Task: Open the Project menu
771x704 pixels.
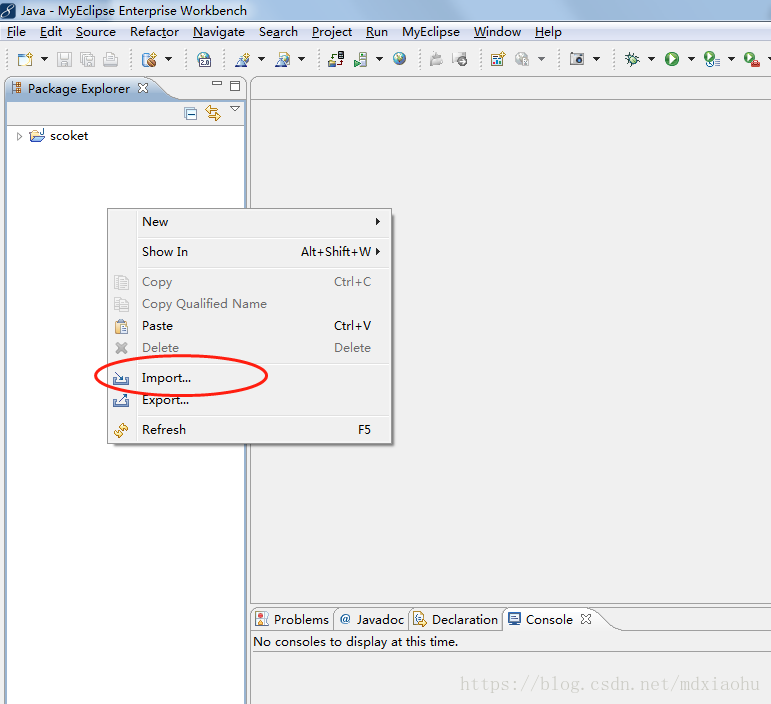Action: tap(332, 32)
